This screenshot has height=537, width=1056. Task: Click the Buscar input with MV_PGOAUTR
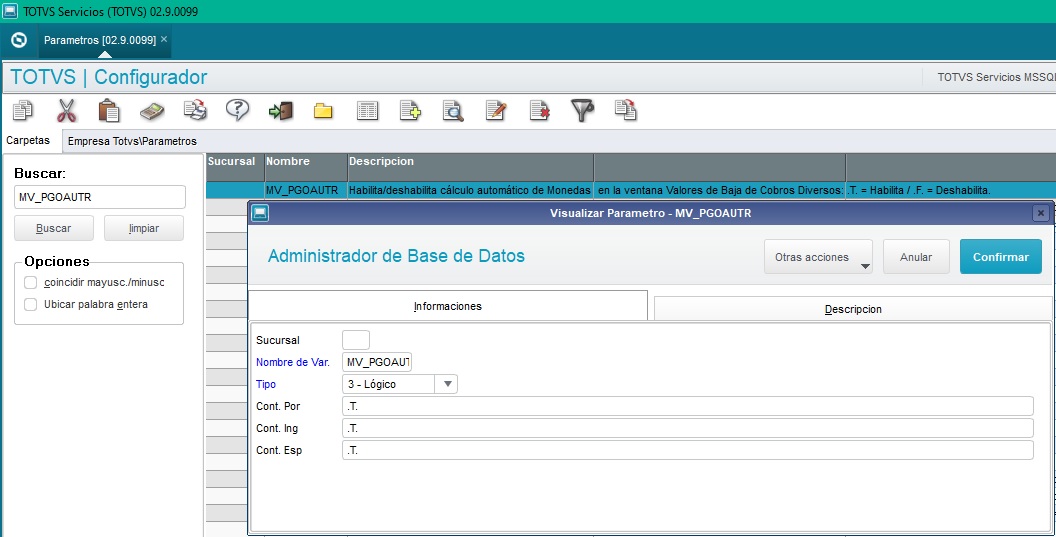coord(100,197)
